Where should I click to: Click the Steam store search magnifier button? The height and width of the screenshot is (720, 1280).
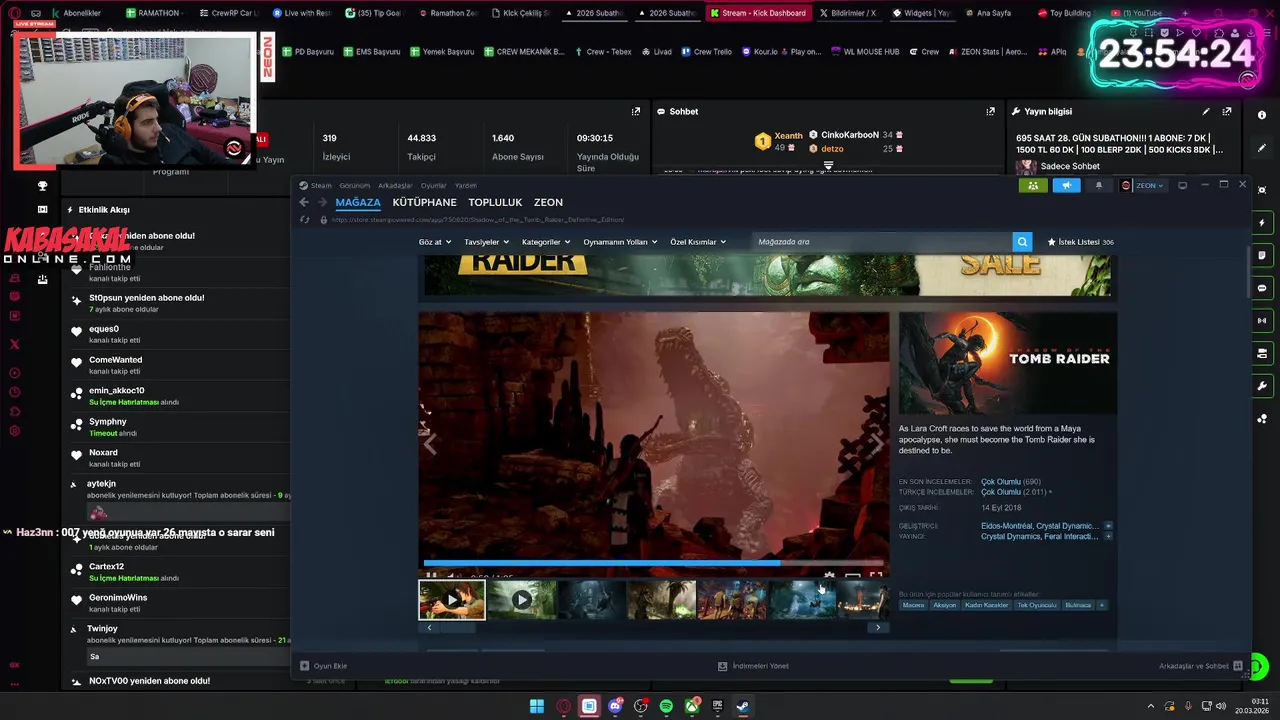point(1022,242)
